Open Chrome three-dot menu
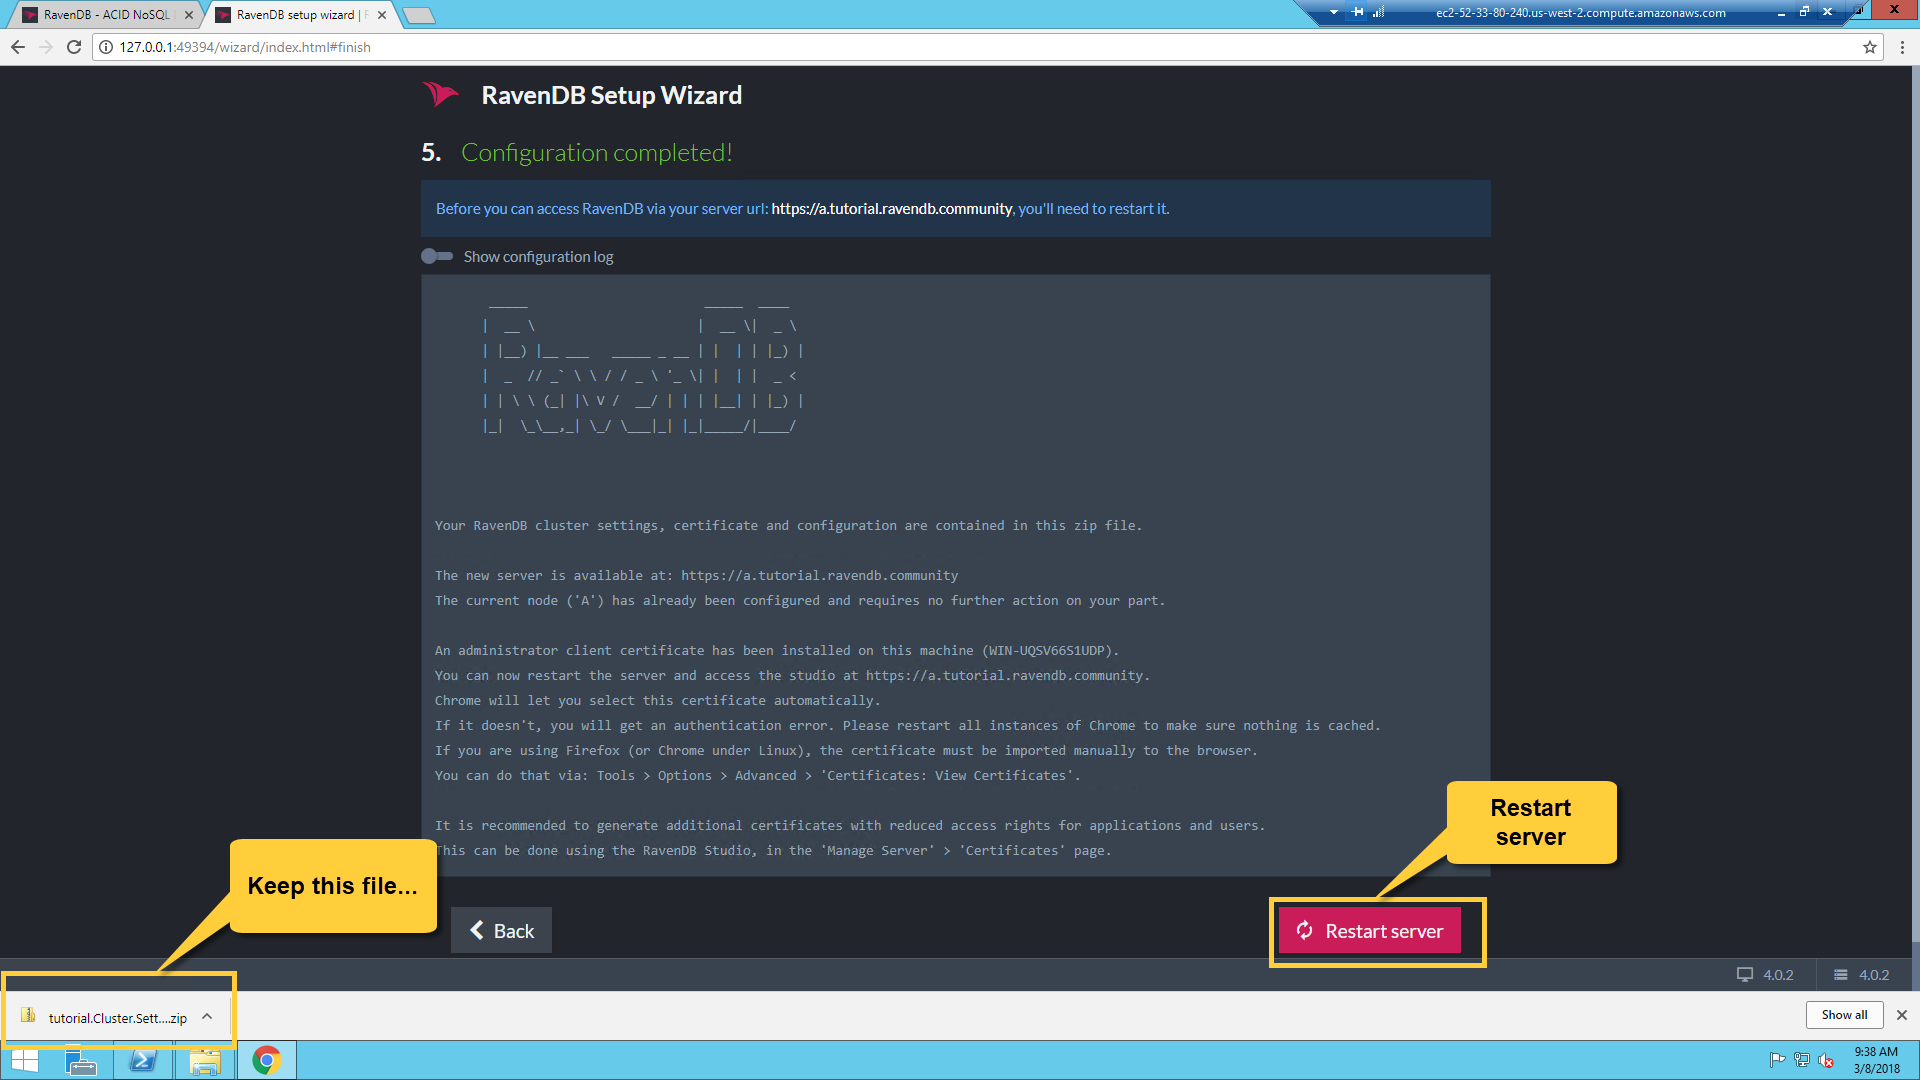The height and width of the screenshot is (1080, 1920). coord(1902,47)
